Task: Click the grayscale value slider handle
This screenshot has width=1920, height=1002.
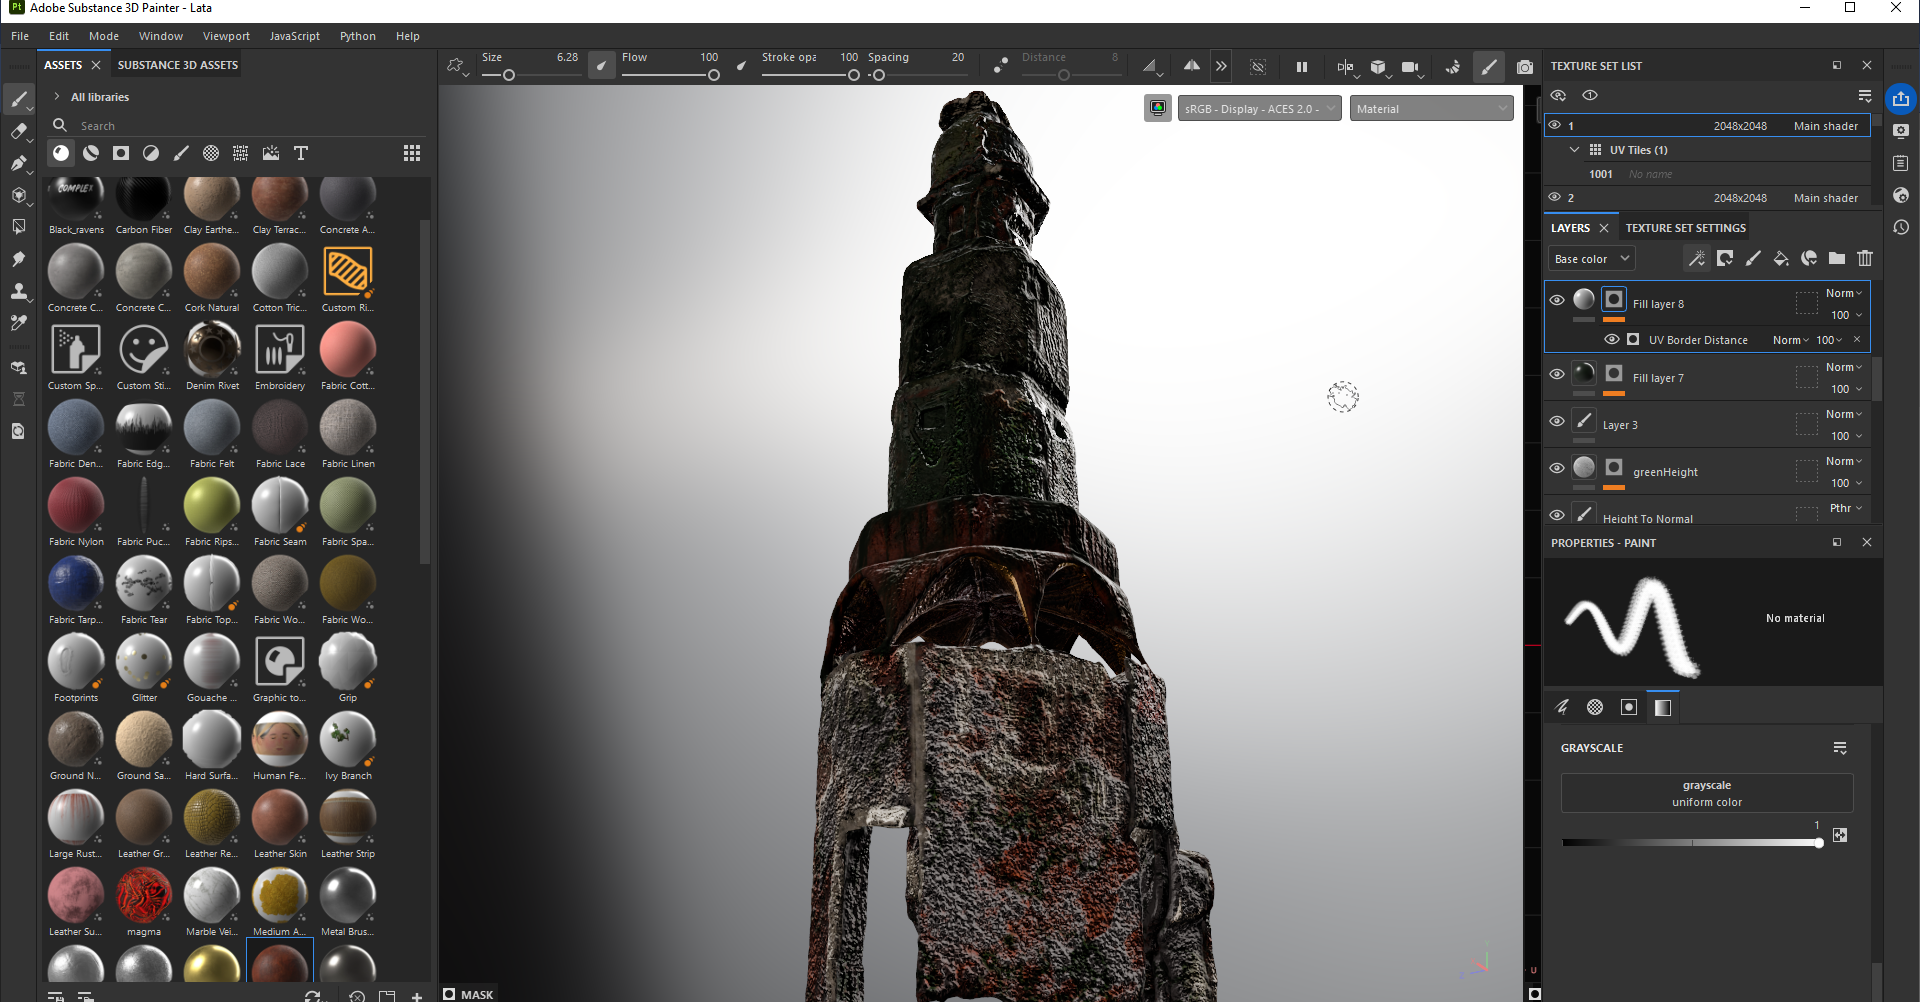Action: [1818, 843]
